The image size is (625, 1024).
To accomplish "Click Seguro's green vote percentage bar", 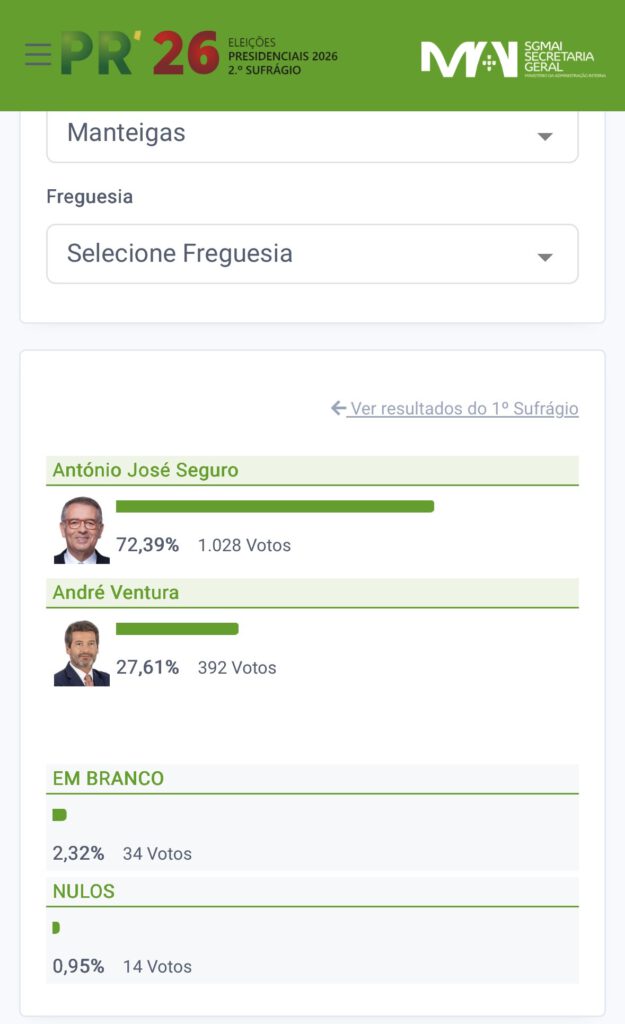I will pyautogui.click(x=275, y=506).
